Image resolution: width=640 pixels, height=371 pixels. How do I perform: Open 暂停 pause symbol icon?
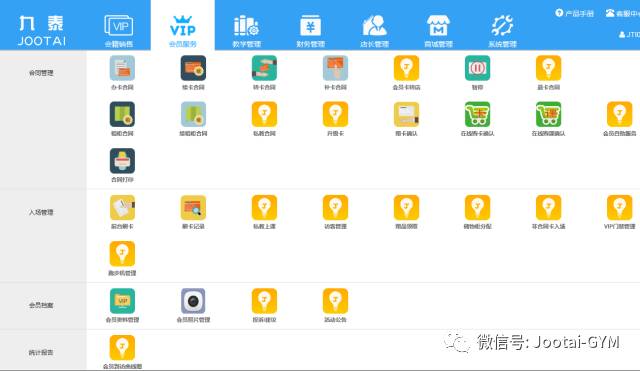coord(477,68)
